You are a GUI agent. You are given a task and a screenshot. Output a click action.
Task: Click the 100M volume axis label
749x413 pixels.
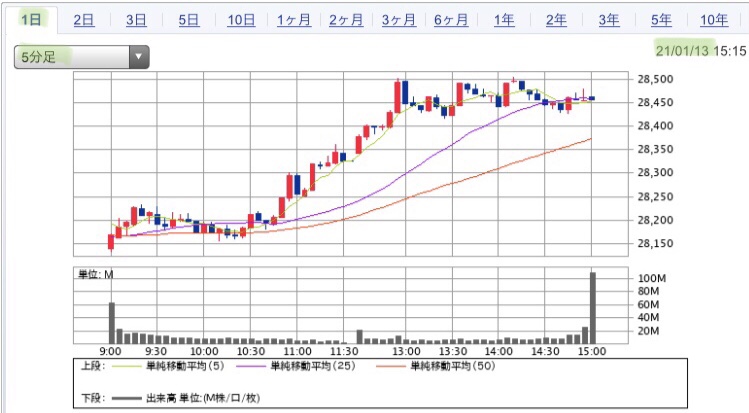pos(652,278)
